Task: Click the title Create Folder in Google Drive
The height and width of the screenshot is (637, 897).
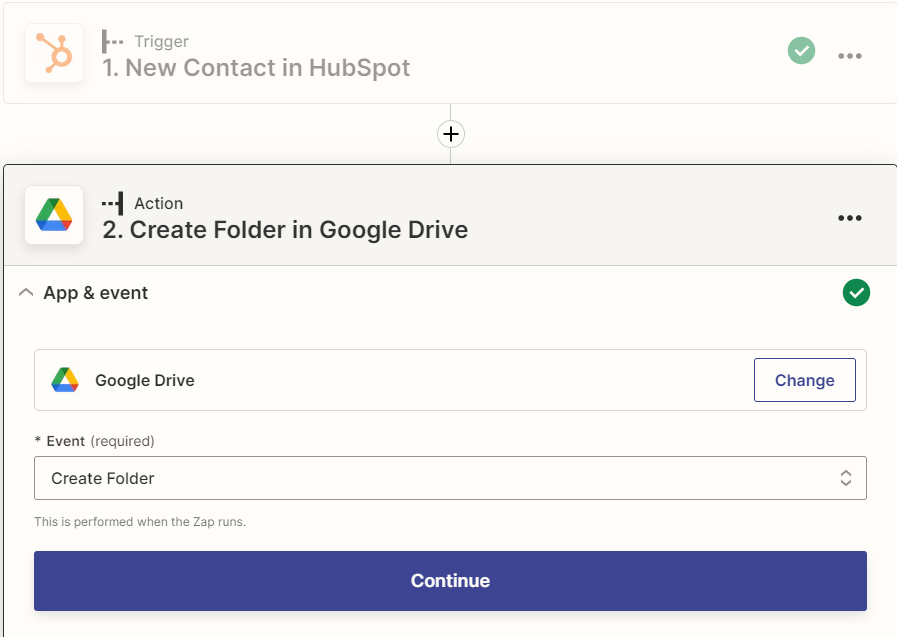Action: pos(285,230)
